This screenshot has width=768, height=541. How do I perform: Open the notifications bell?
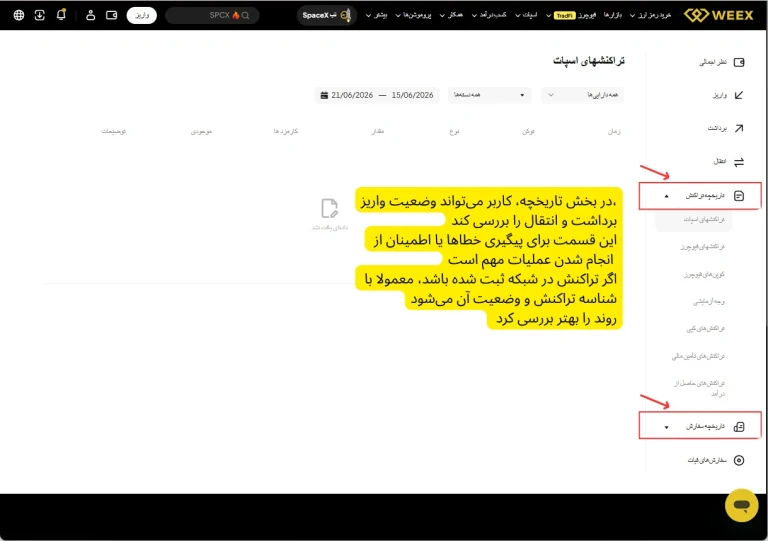point(61,15)
